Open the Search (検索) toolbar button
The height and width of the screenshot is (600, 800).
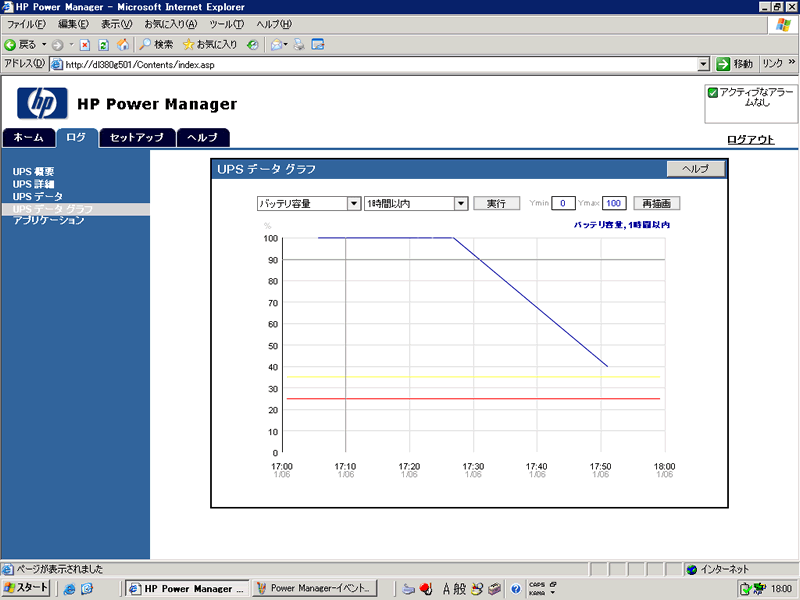point(156,44)
